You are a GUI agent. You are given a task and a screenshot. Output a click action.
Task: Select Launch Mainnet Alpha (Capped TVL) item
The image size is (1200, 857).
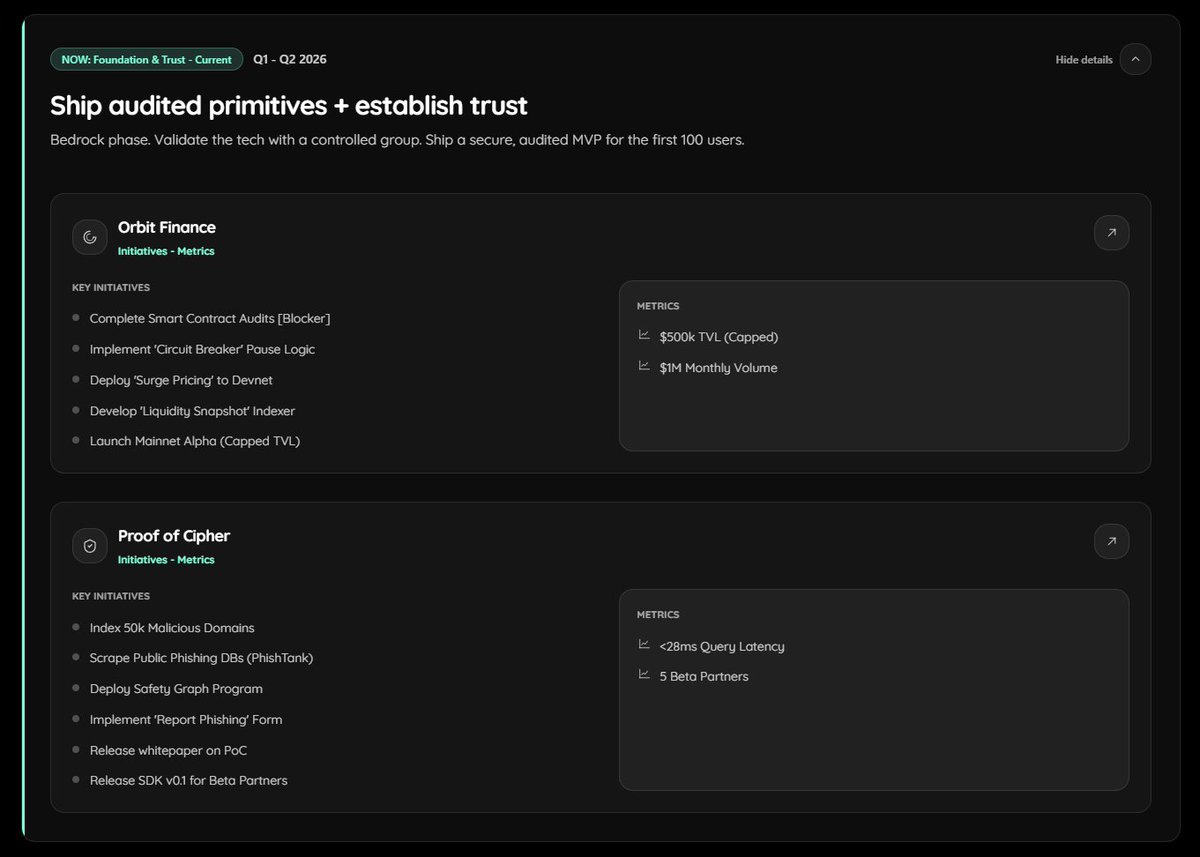[x=195, y=441]
